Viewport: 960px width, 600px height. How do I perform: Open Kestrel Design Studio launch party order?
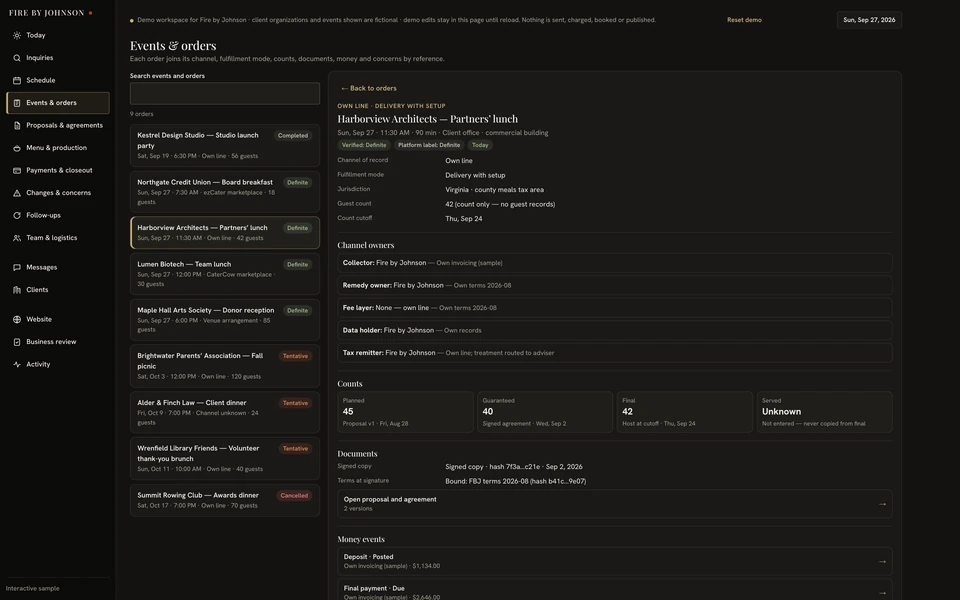(225, 145)
